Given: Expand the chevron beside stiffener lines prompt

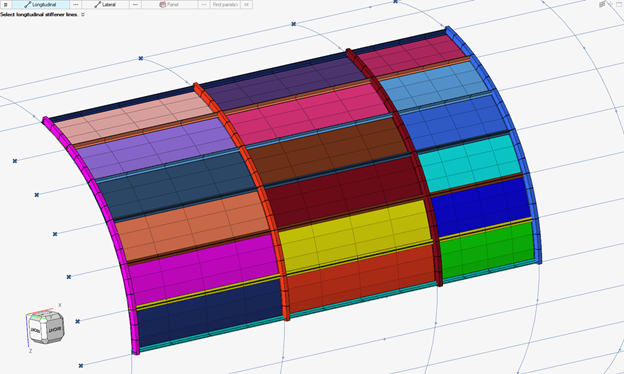Looking at the screenshot, I should [x=83, y=14].
